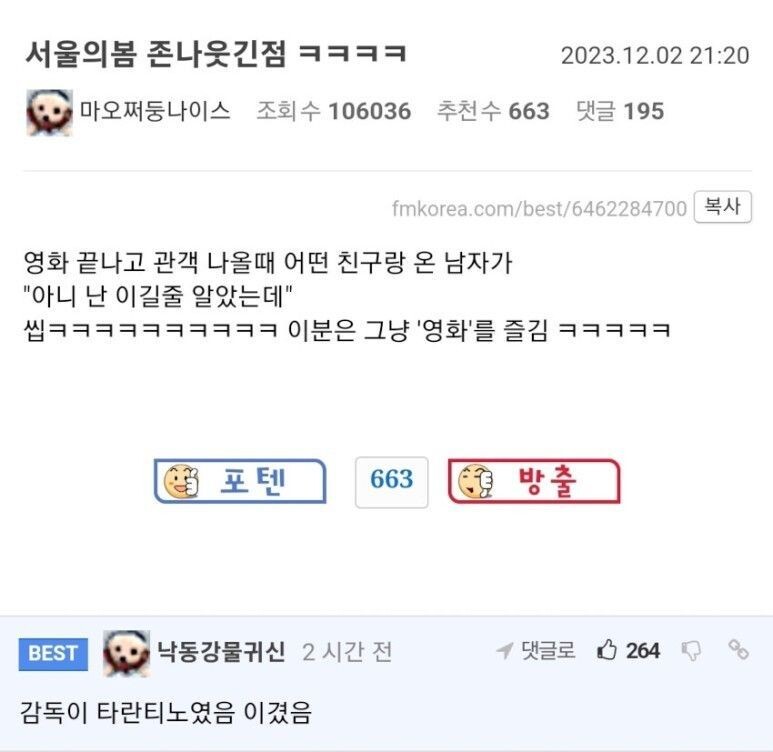Click the 방출 downvote button
The width and height of the screenshot is (773, 752).
click(534, 481)
